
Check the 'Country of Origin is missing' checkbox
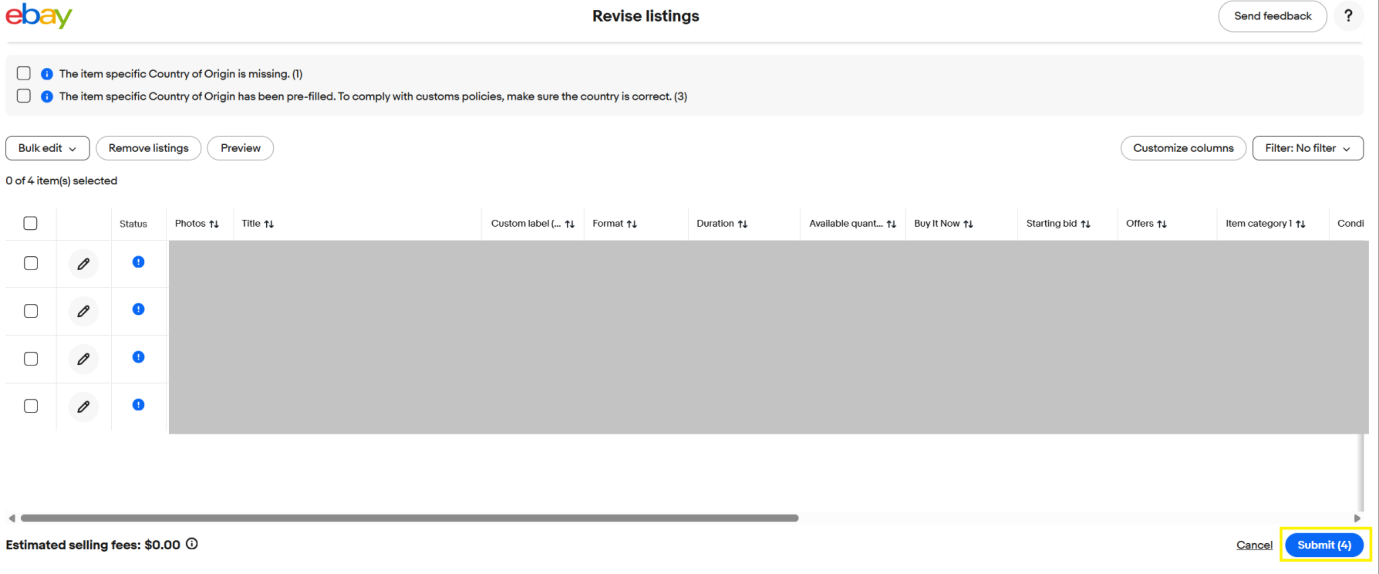(24, 74)
